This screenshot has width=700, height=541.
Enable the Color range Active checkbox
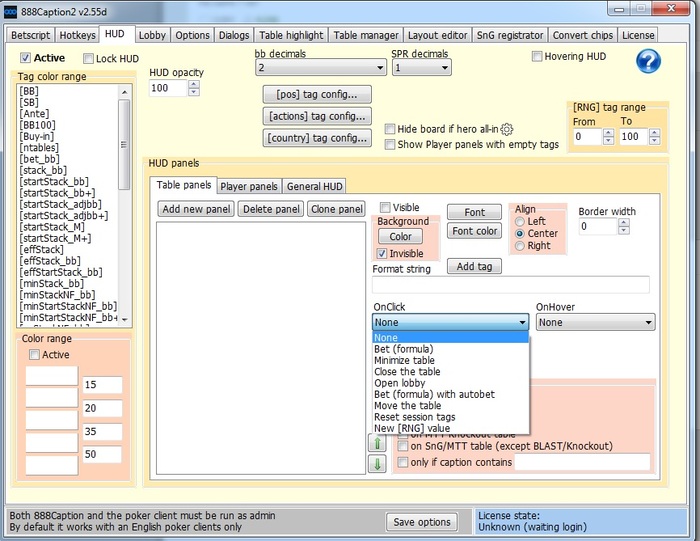click(34, 354)
